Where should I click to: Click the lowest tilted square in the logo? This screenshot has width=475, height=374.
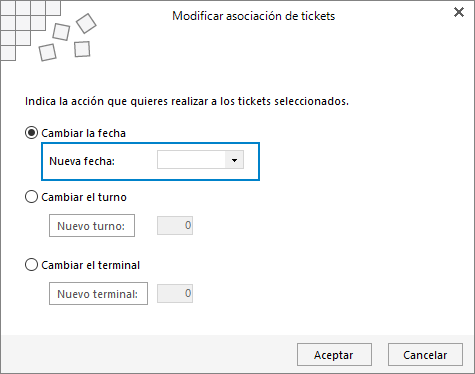(x=47, y=52)
